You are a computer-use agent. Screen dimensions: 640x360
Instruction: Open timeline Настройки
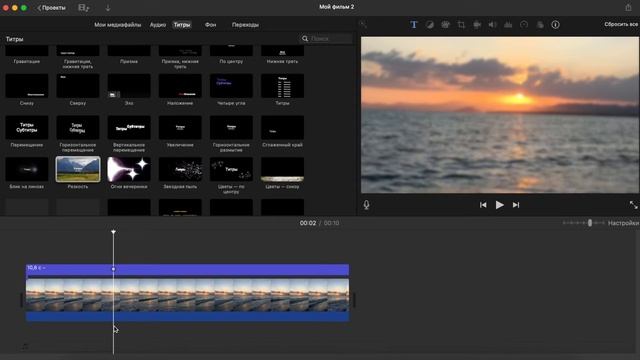[623, 223]
